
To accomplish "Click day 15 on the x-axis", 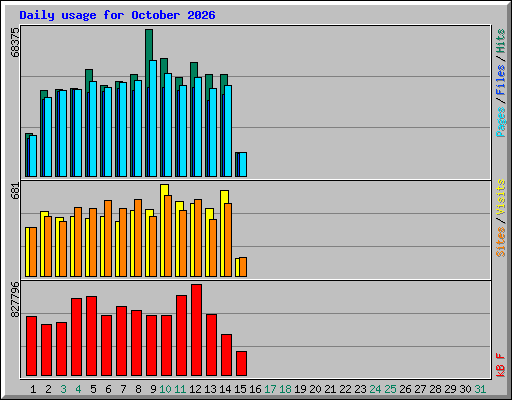I will (240, 389).
